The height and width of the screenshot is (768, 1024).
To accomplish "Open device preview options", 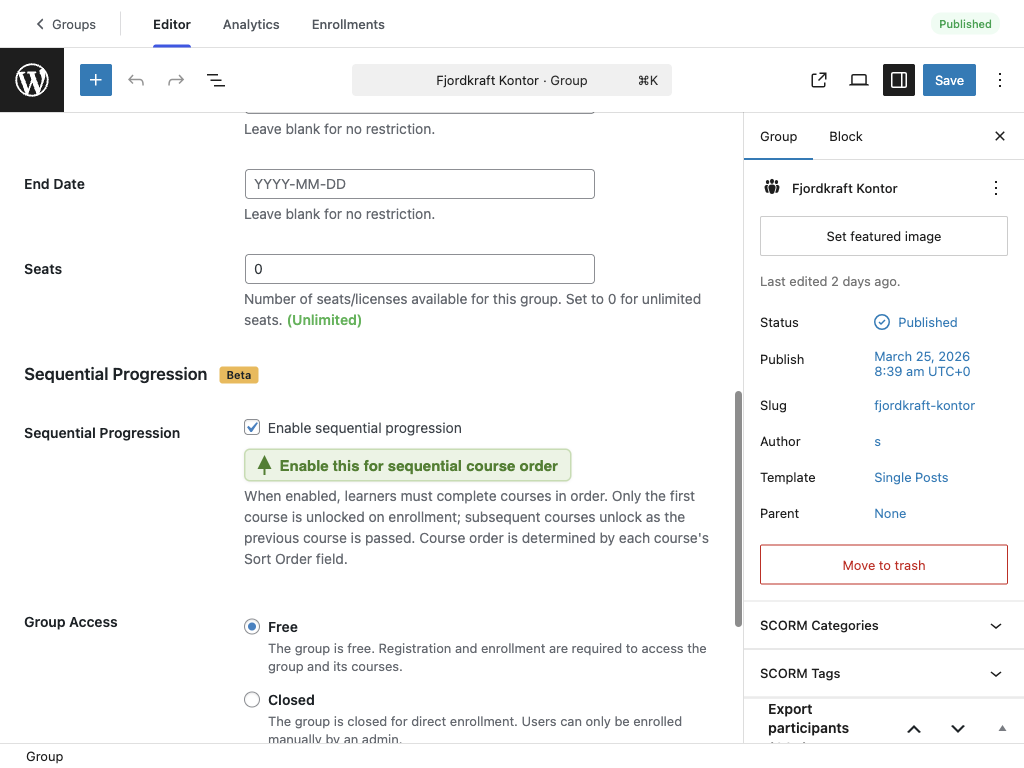I will tap(858, 80).
